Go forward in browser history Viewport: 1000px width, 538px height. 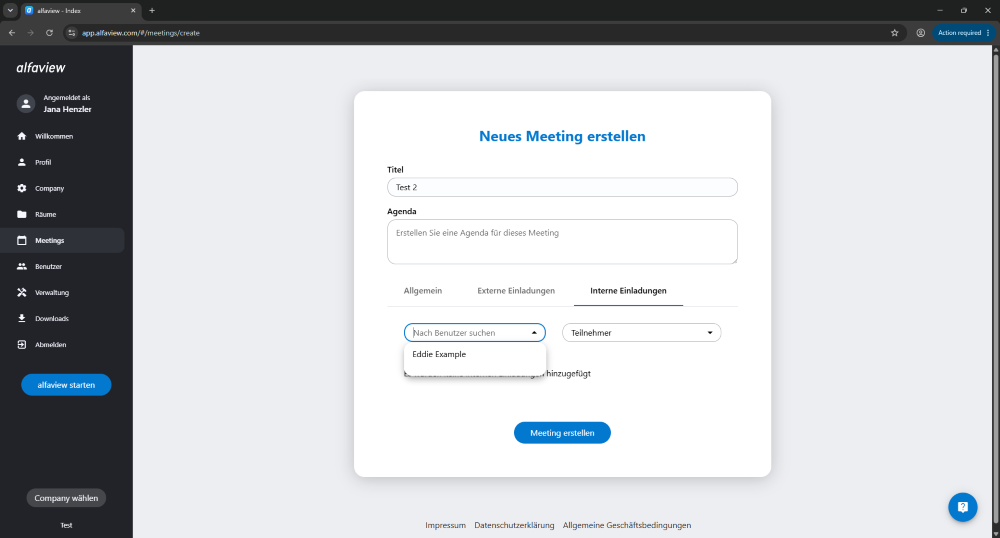(x=30, y=33)
